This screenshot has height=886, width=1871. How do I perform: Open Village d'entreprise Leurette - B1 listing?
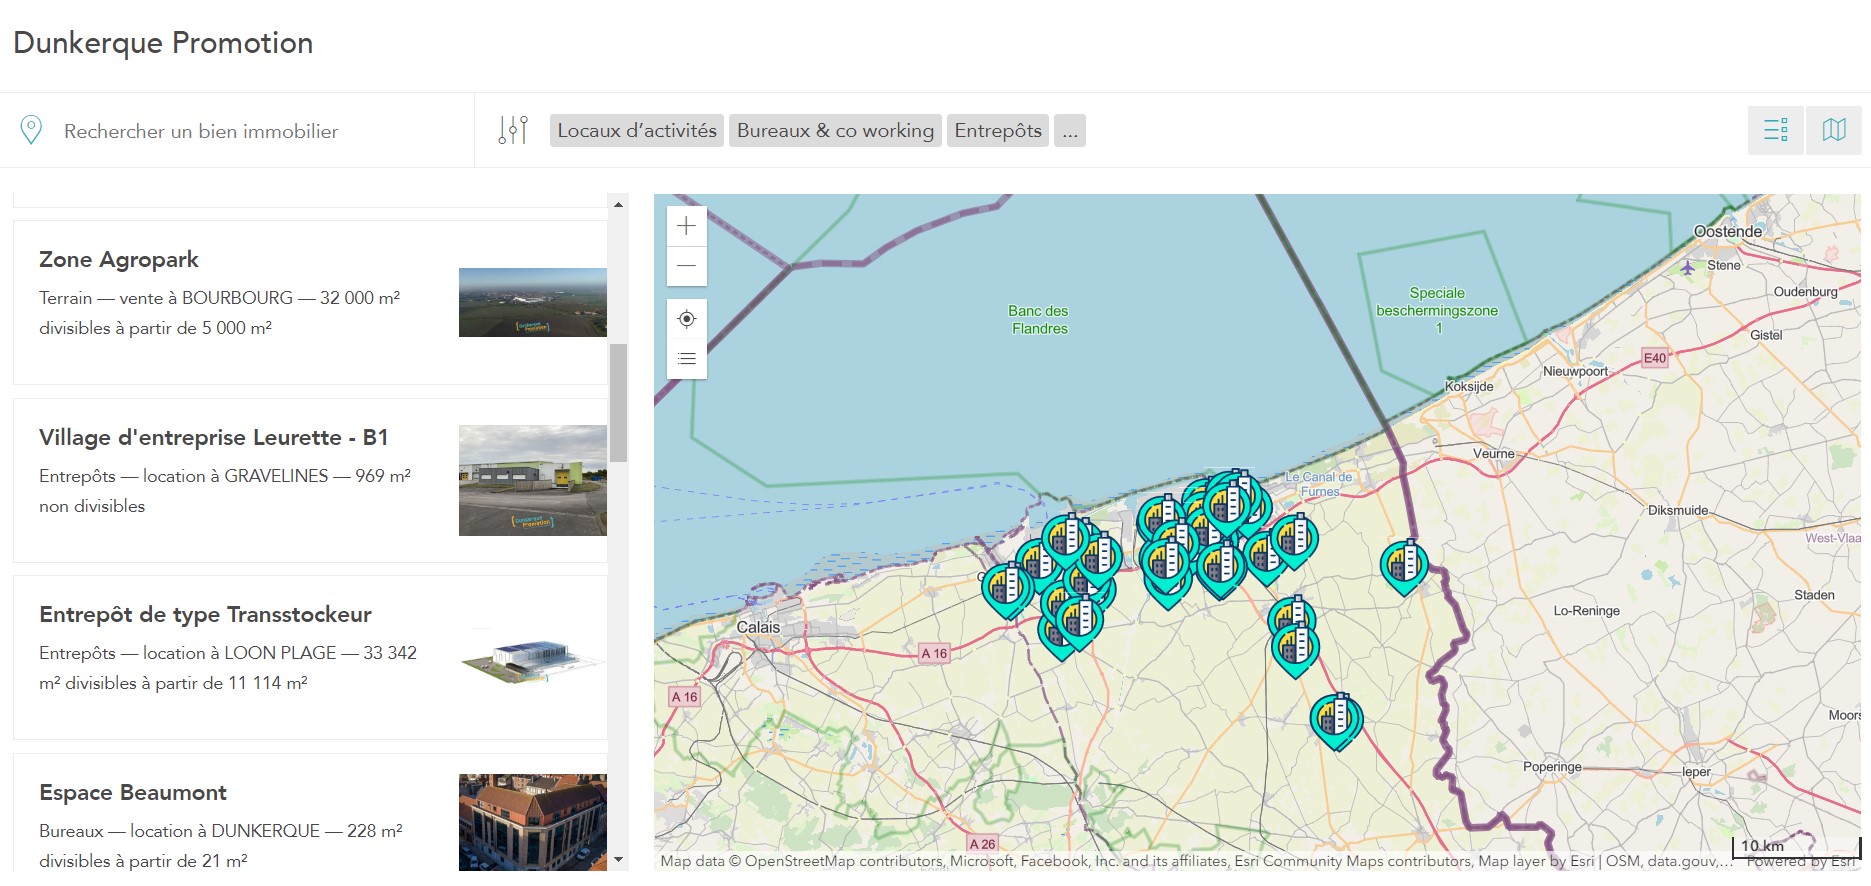coord(213,438)
